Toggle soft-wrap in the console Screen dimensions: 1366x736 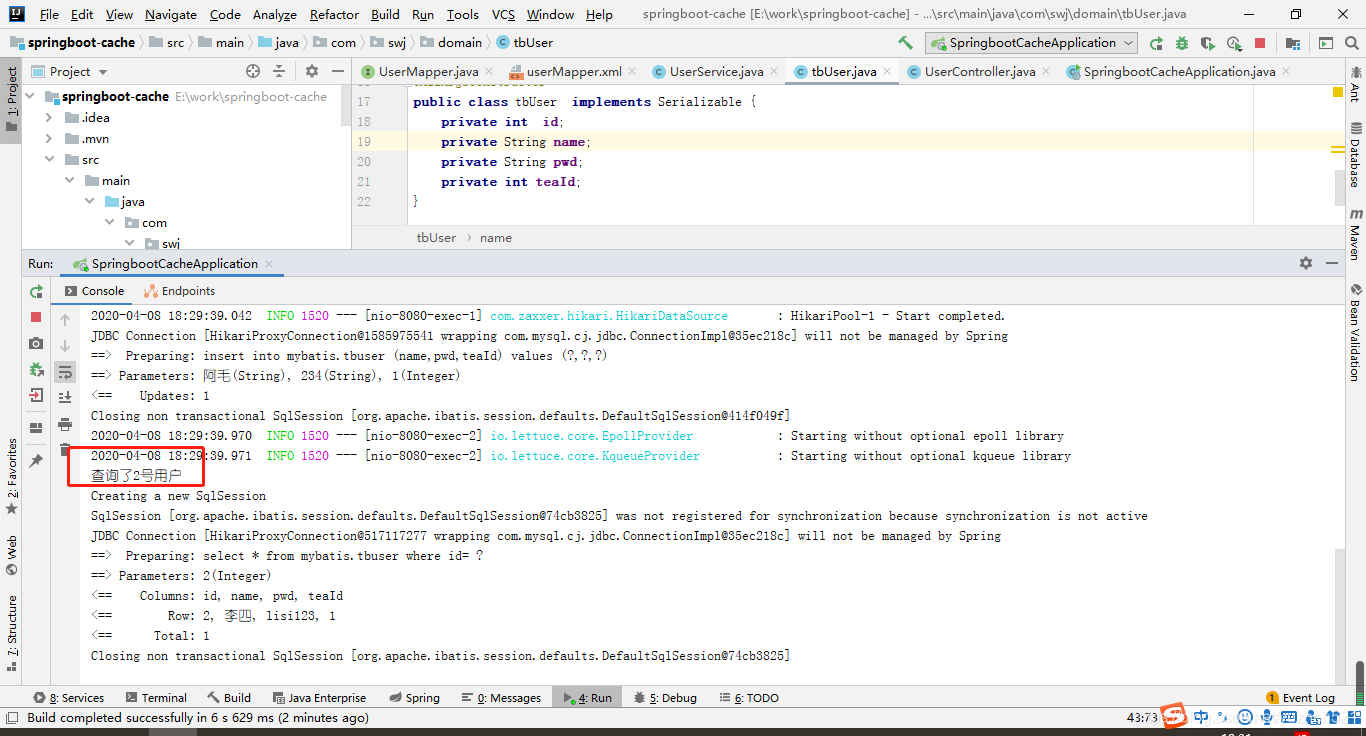(65, 372)
